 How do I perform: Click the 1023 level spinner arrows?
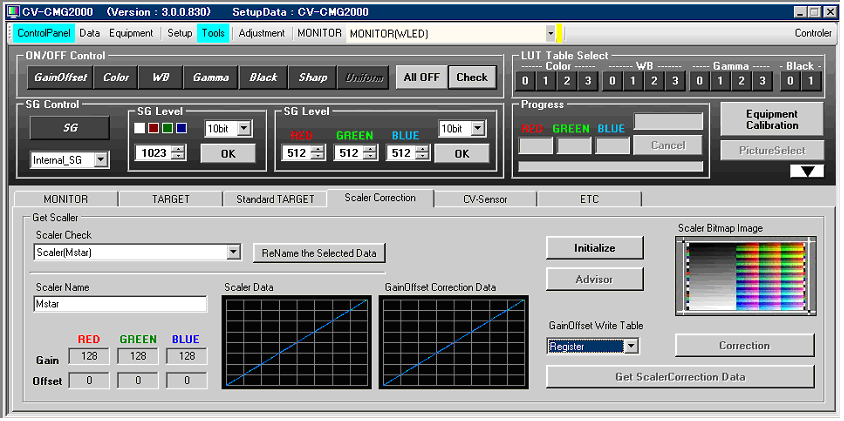(179, 153)
